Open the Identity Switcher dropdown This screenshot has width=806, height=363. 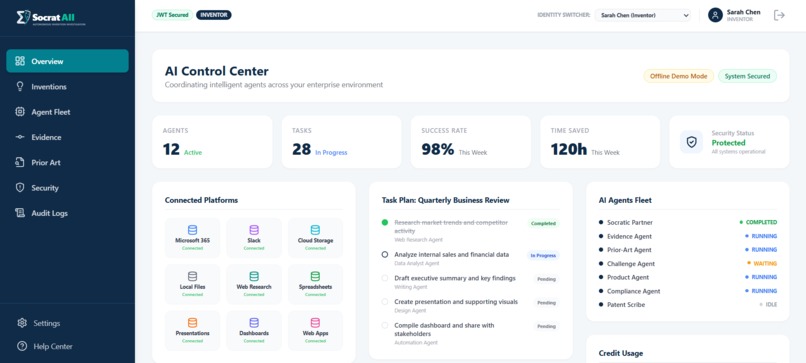[x=643, y=15]
